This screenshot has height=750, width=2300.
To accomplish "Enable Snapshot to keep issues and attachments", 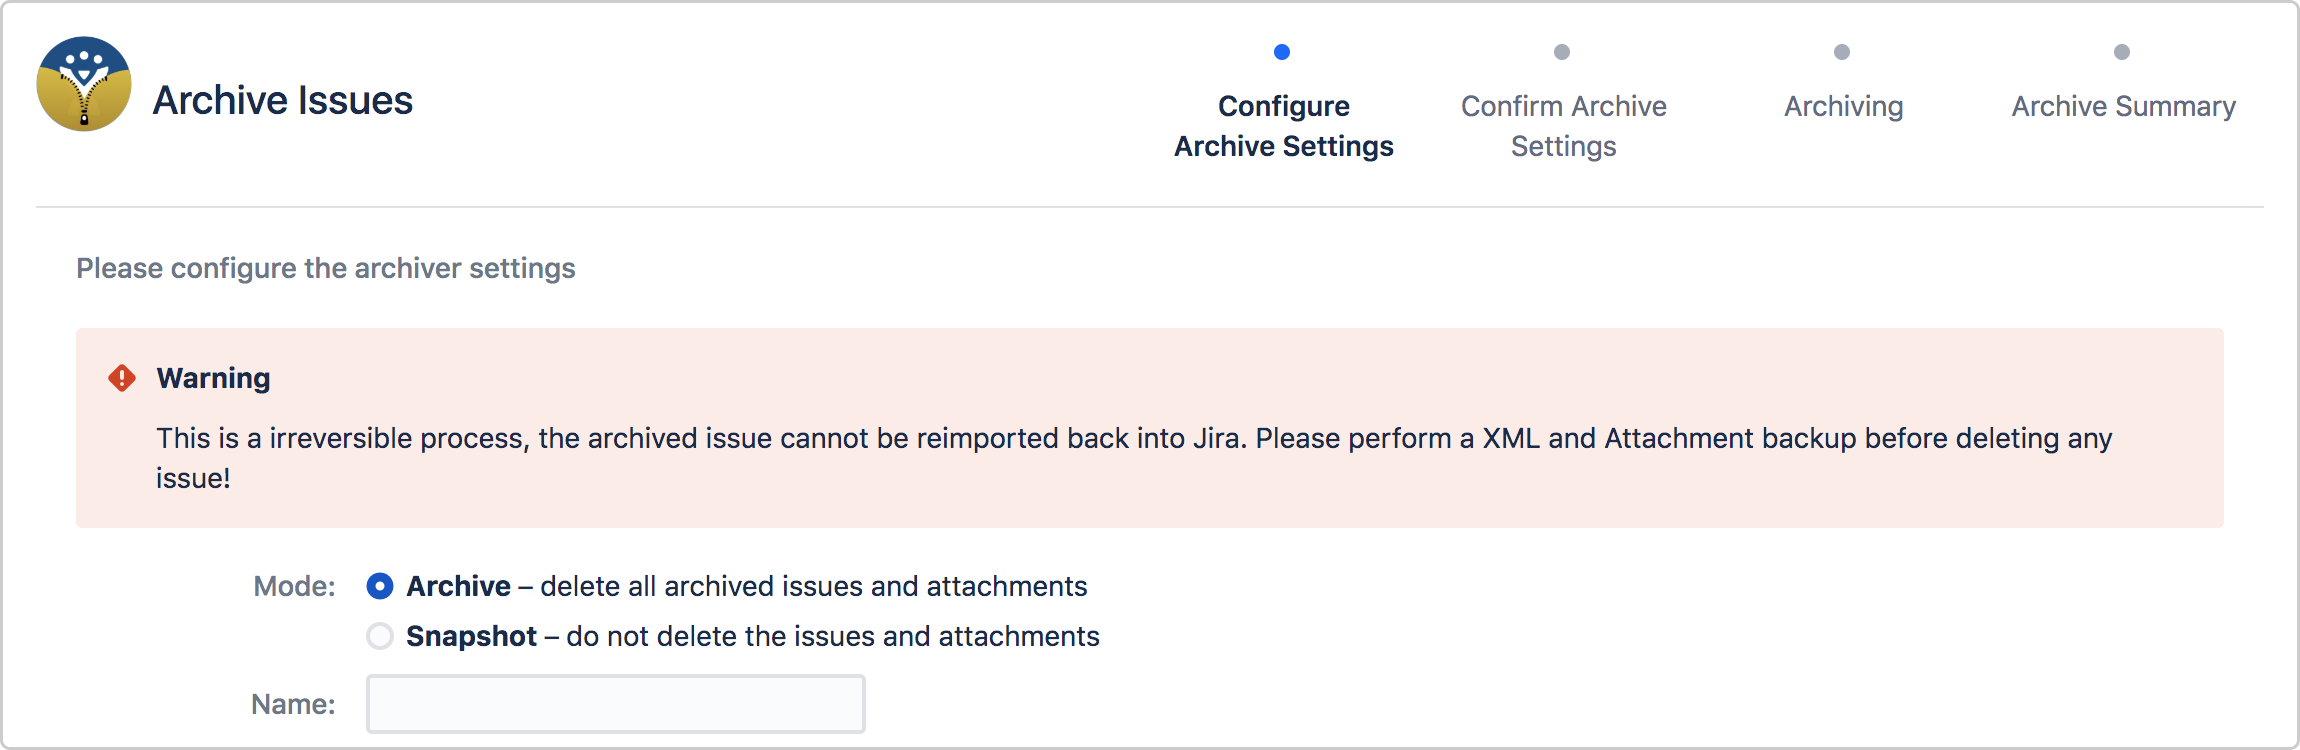I will [380, 636].
